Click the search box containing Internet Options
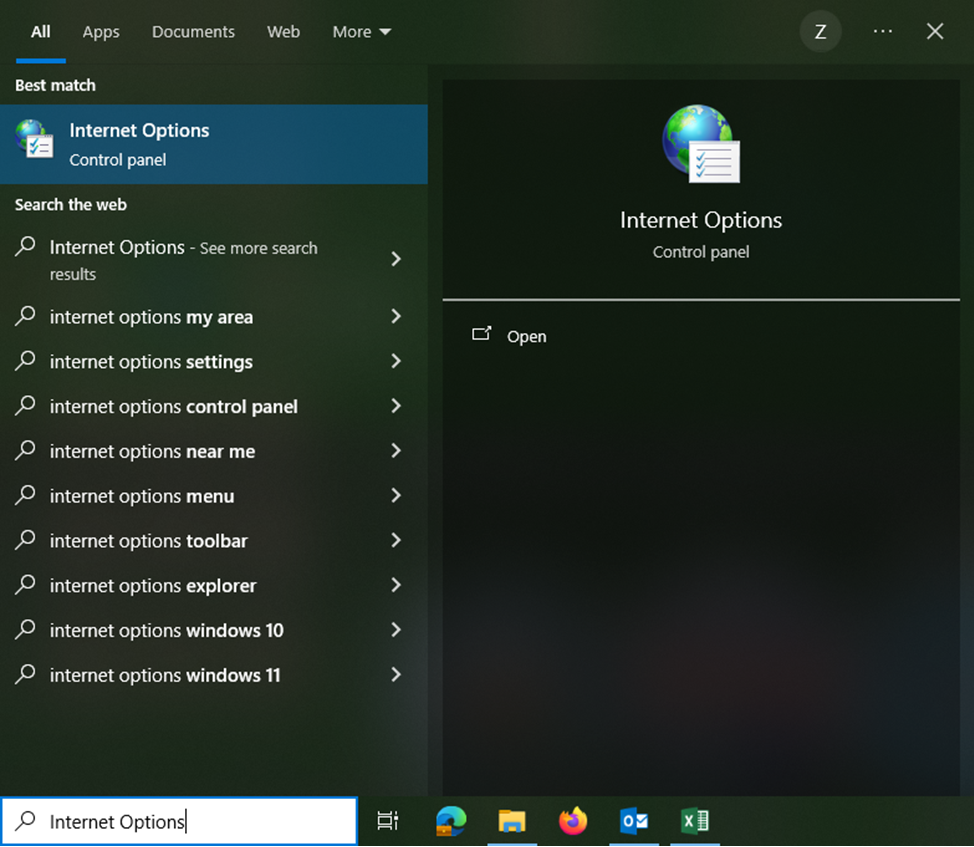 pyautogui.click(x=180, y=821)
